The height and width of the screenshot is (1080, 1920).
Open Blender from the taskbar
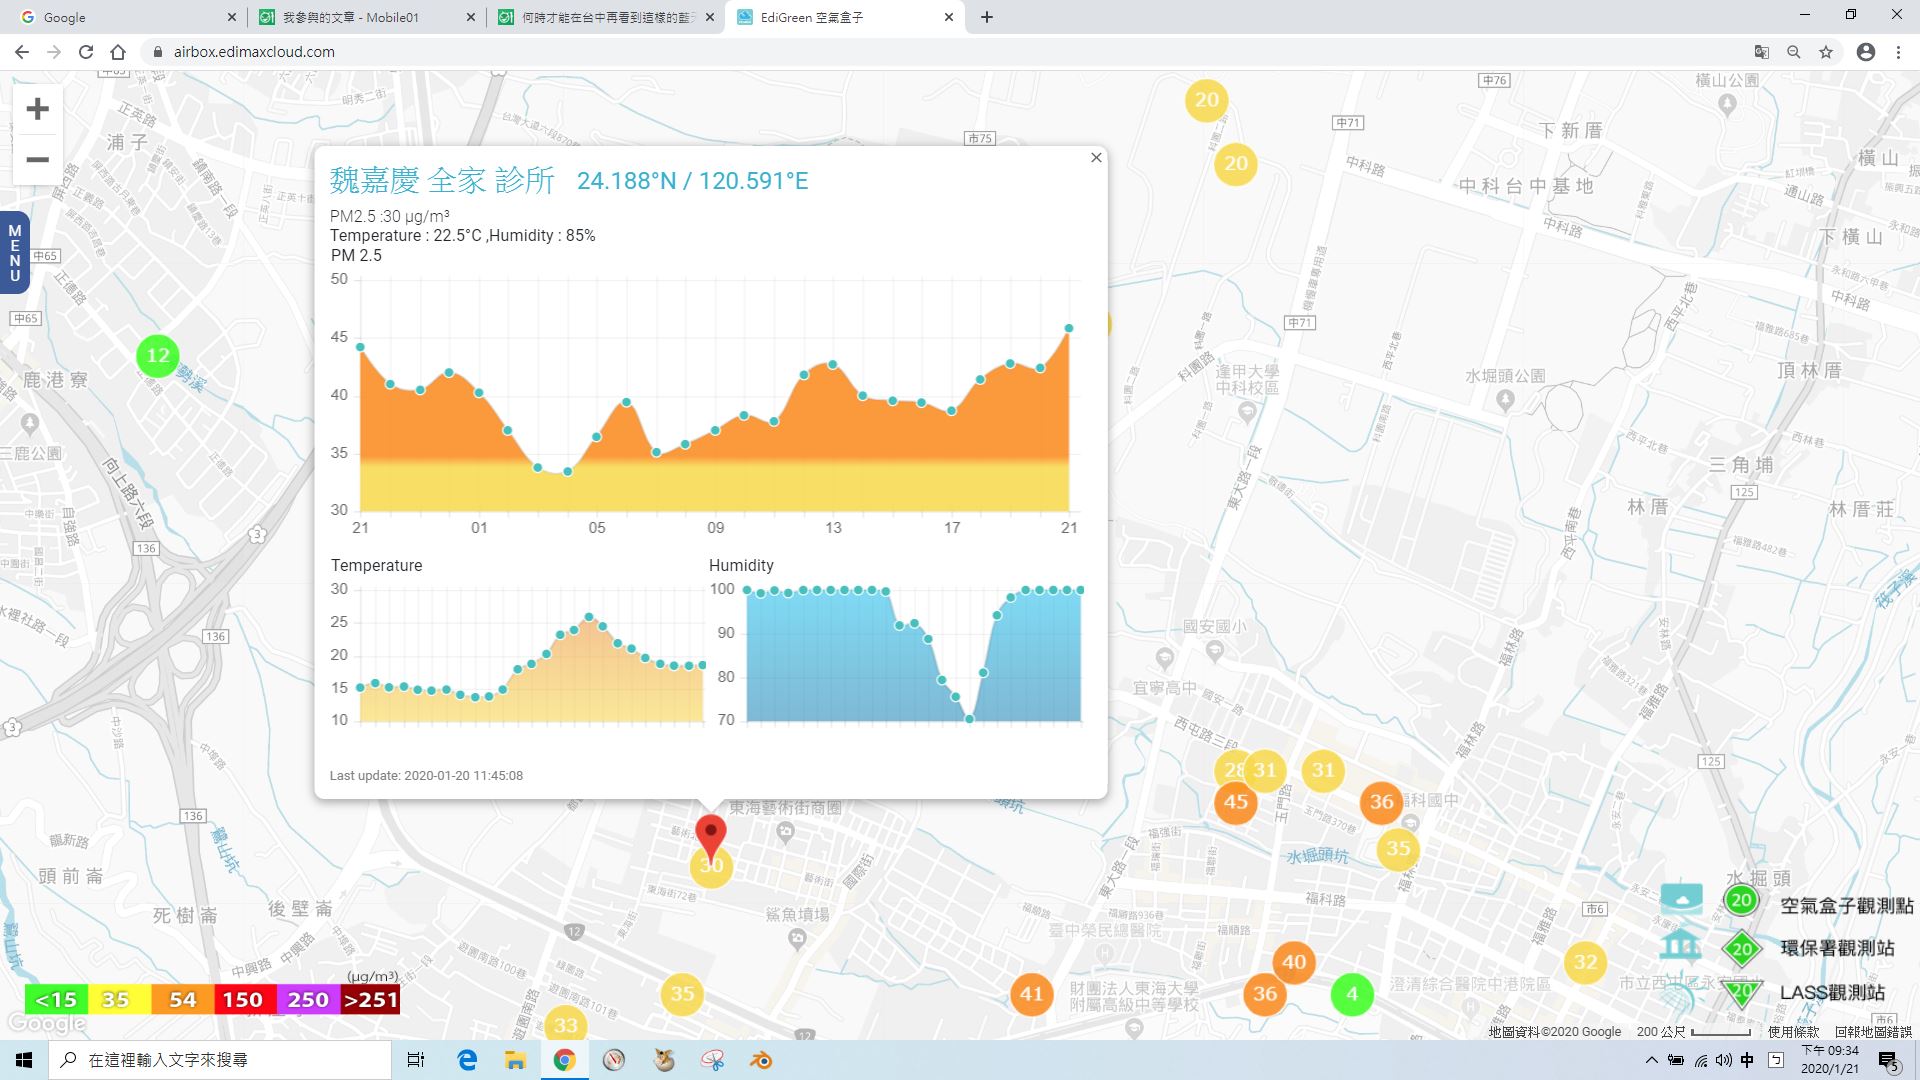[762, 1060]
